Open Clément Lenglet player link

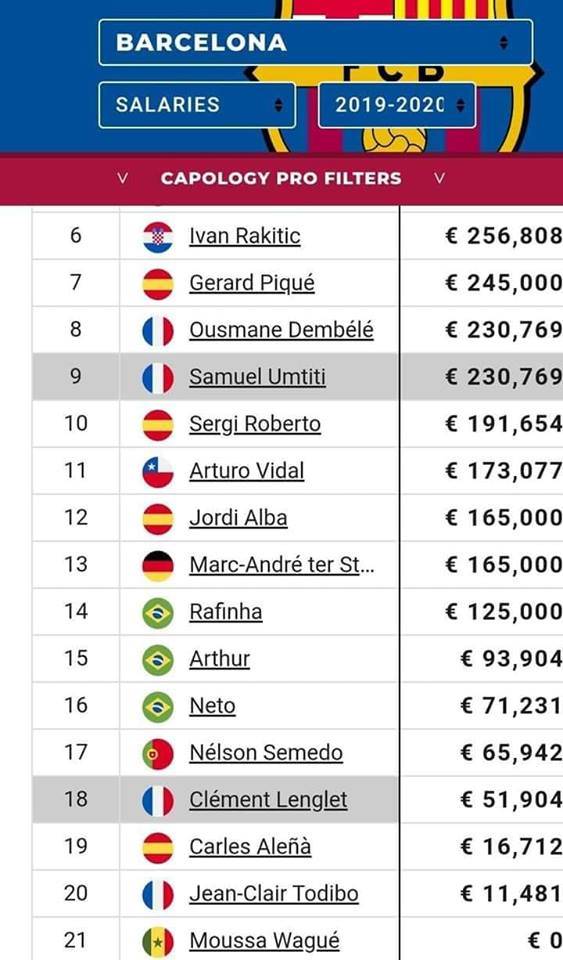click(x=268, y=800)
